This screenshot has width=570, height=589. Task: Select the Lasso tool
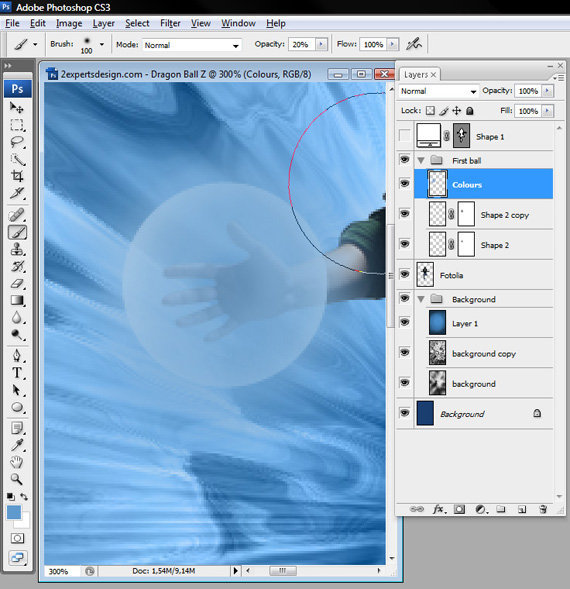coord(17,142)
